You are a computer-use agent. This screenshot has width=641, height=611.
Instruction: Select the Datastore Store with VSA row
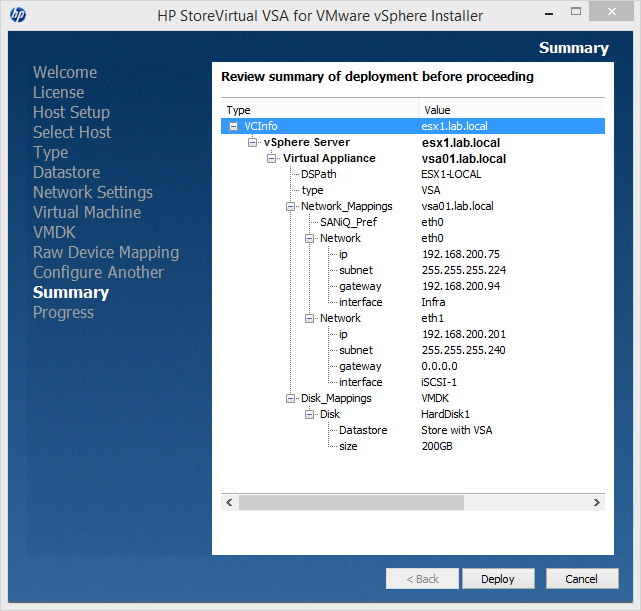coord(413,430)
